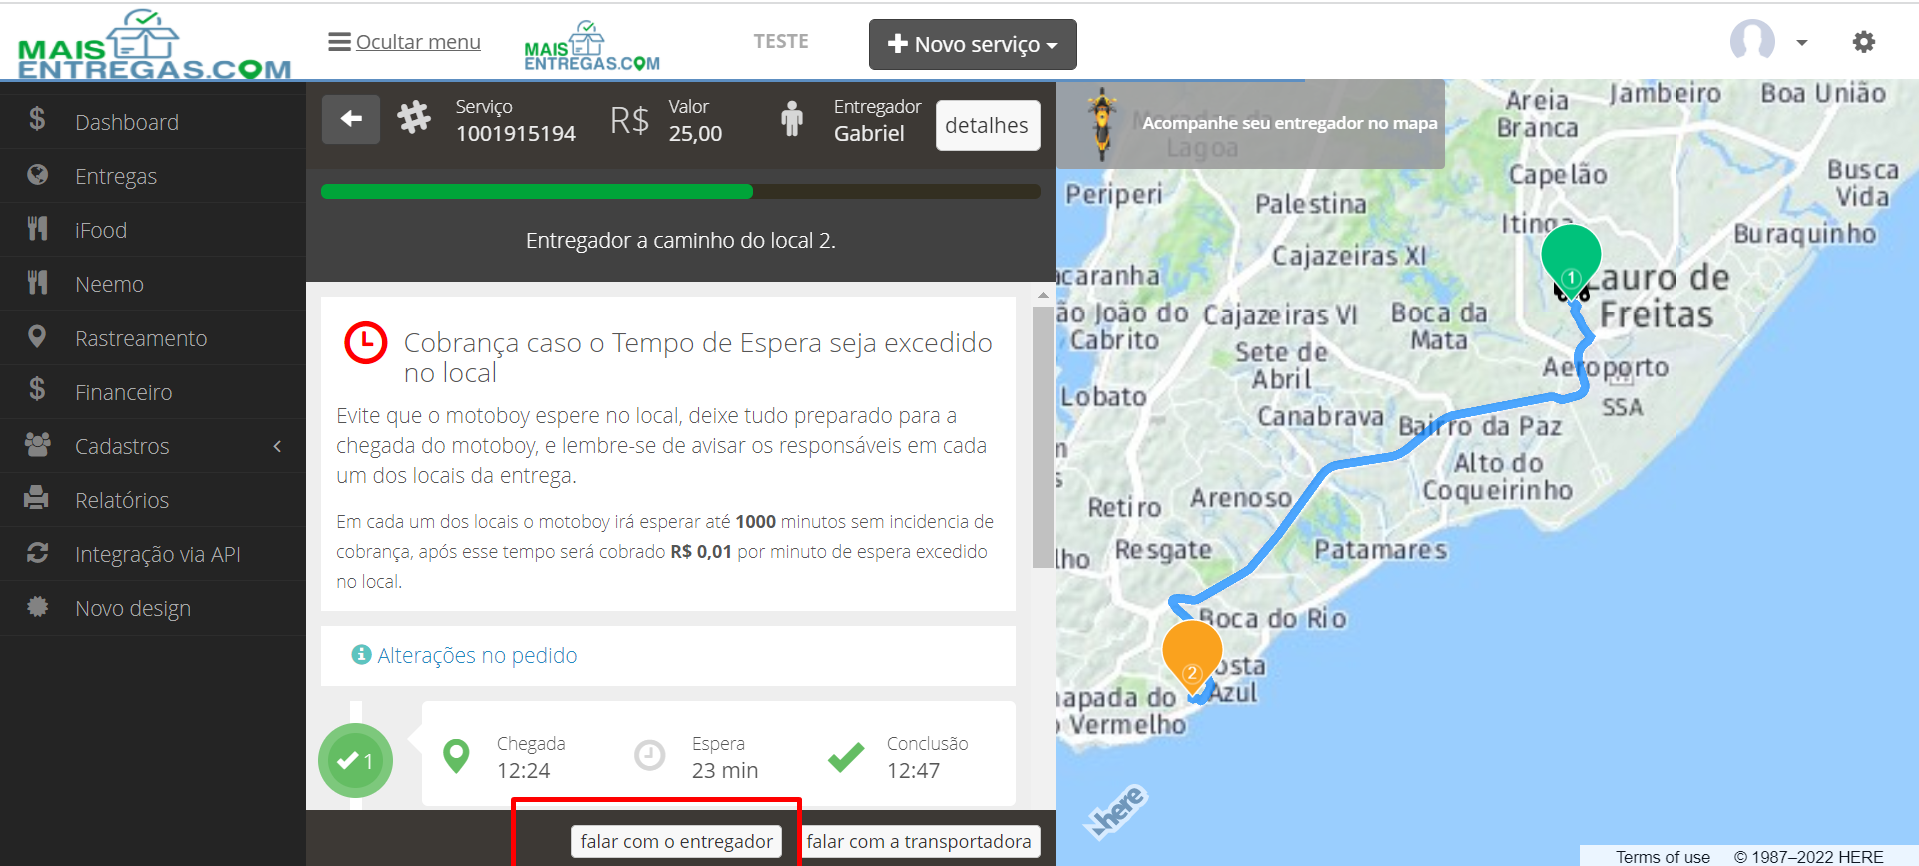This screenshot has width=1919, height=866.
Task: Click the Neemo cutlery icon
Action: coord(38,283)
